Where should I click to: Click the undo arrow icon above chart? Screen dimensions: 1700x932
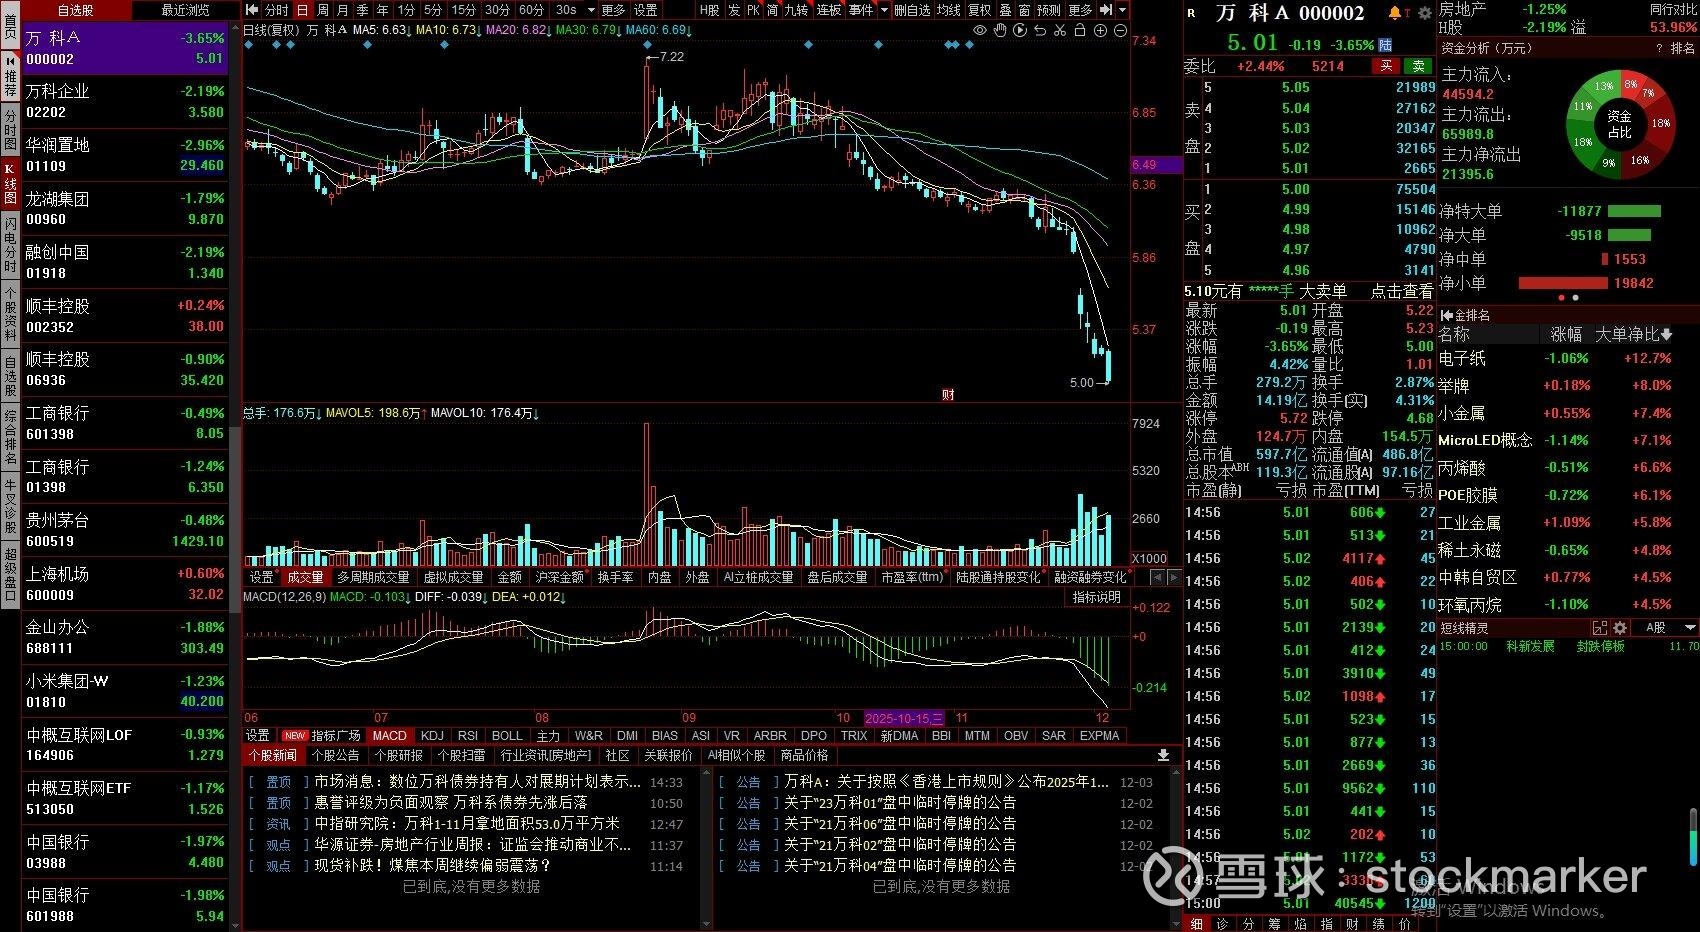click(x=1040, y=31)
